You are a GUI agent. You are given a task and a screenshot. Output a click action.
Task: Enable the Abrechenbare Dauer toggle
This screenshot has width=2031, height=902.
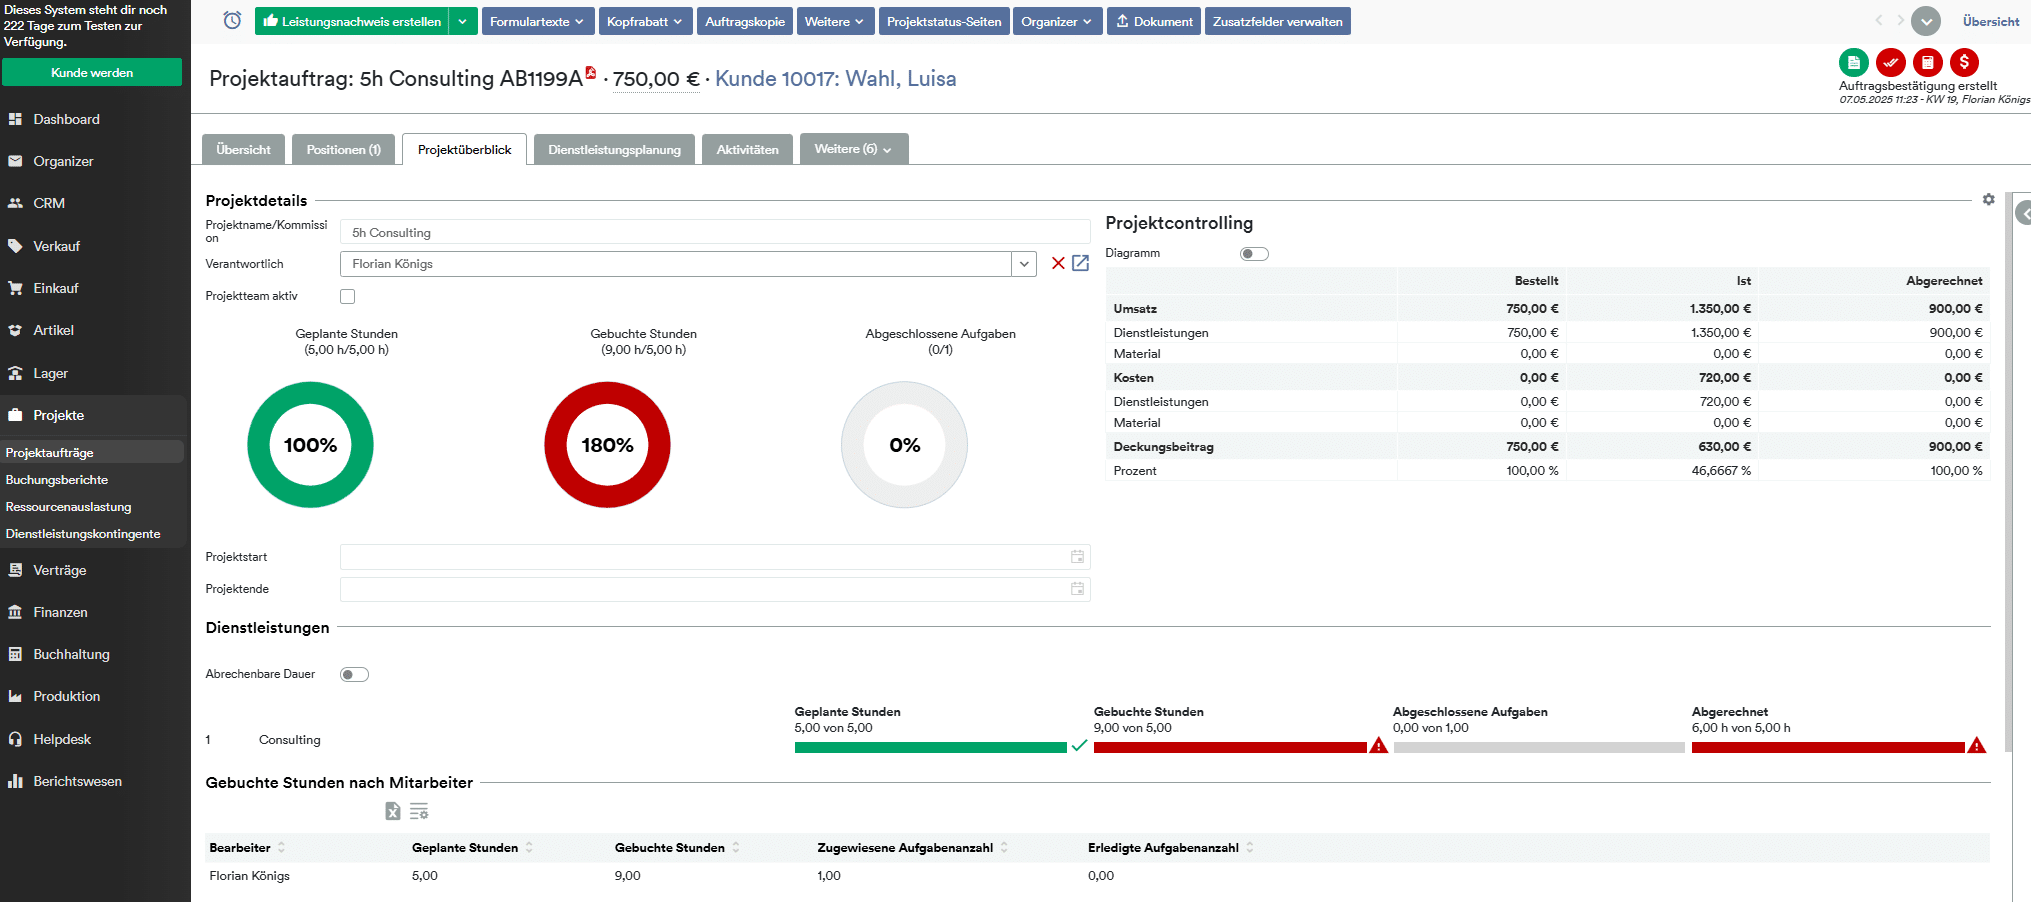354,674
